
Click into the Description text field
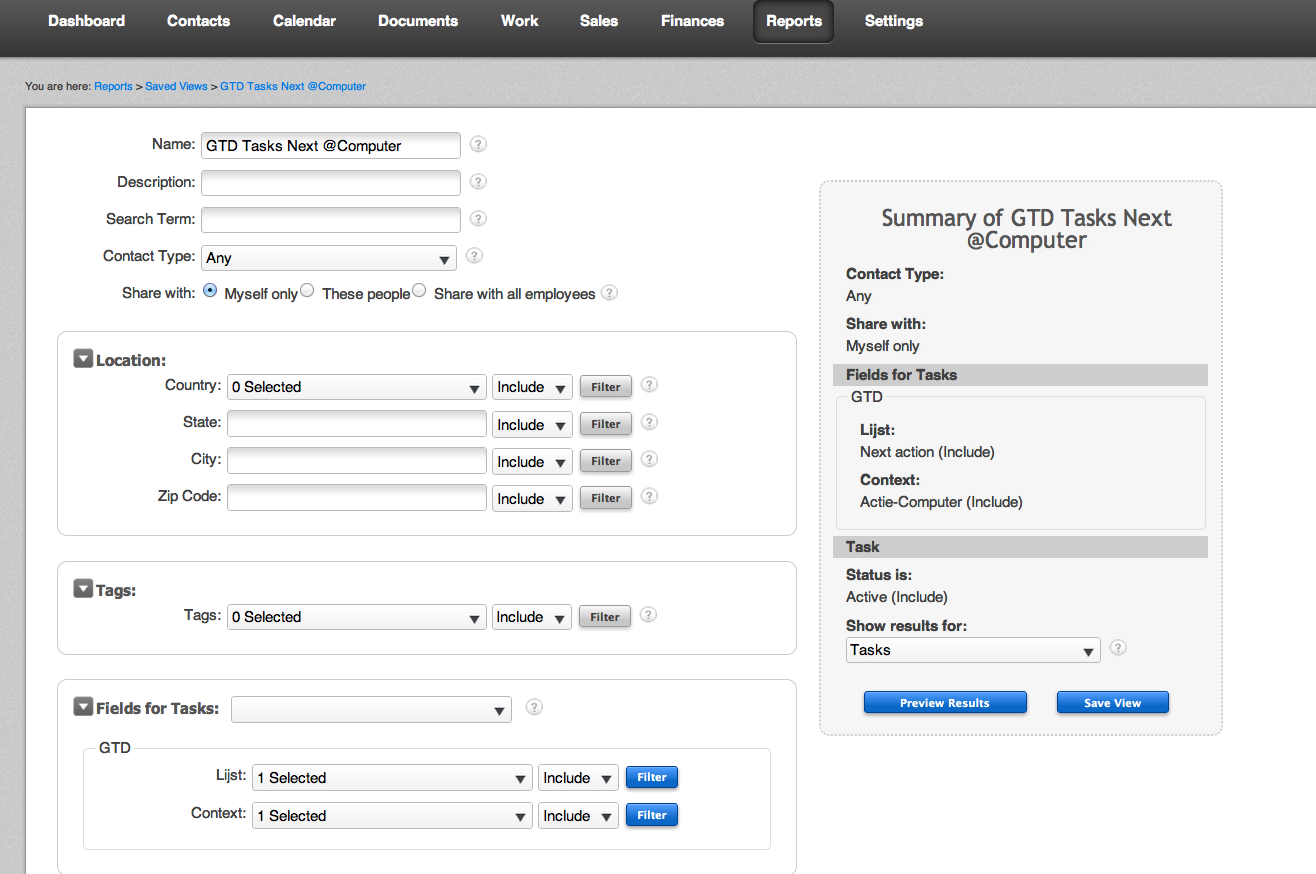330,183
